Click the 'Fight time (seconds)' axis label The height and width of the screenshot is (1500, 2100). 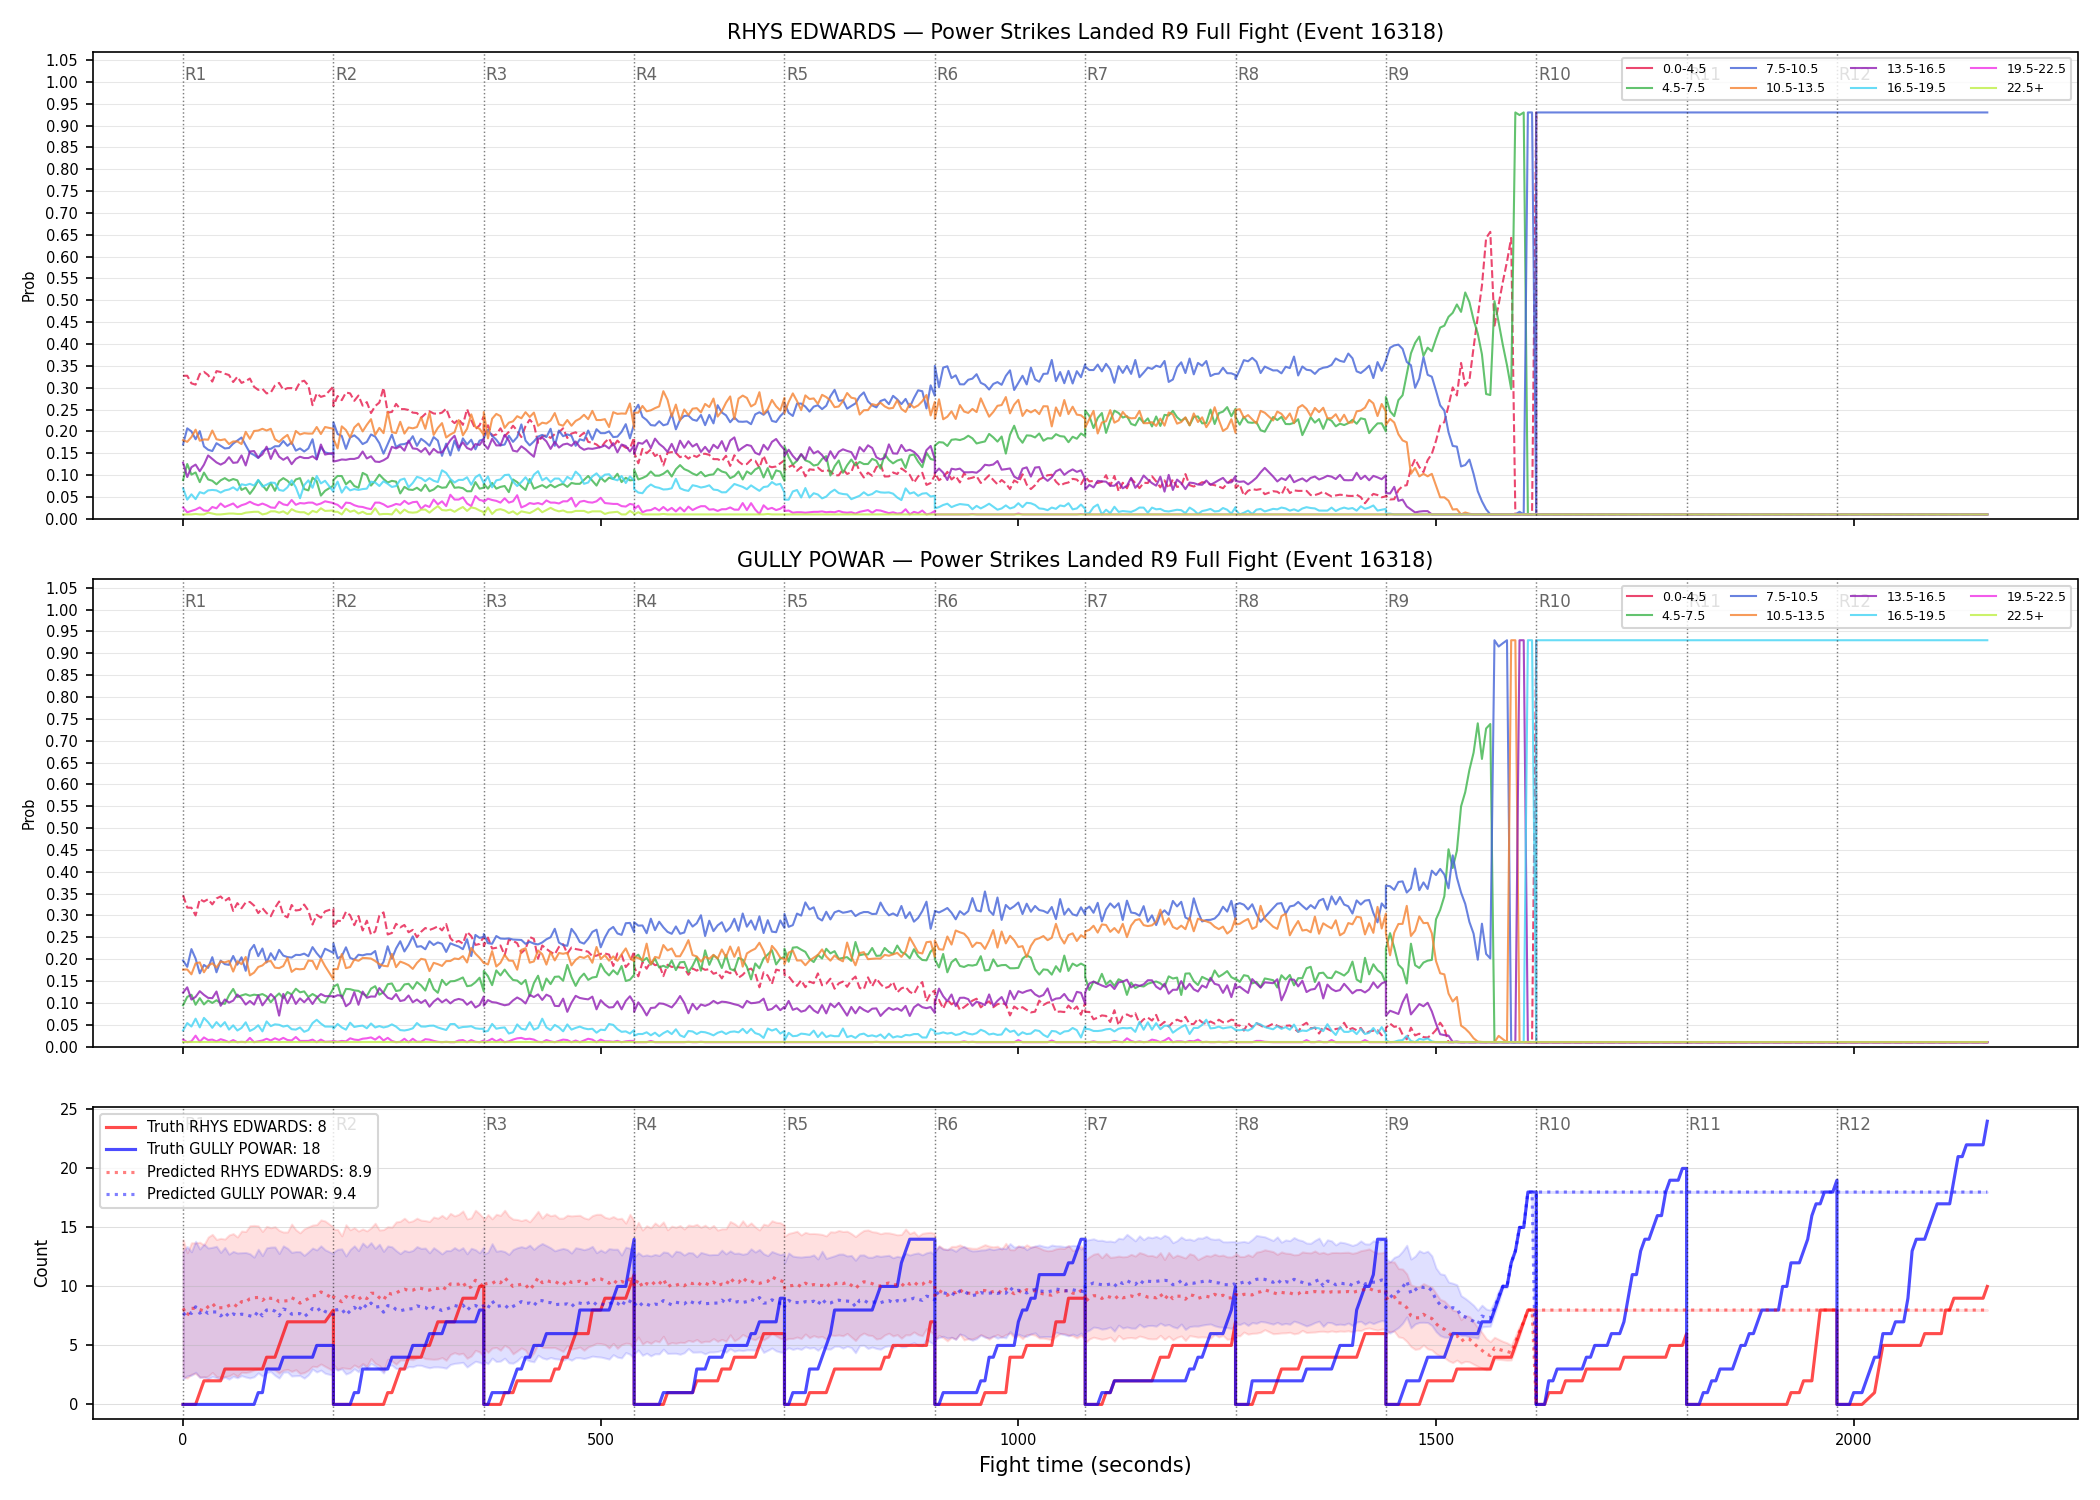click(x=1085, y=1465)
